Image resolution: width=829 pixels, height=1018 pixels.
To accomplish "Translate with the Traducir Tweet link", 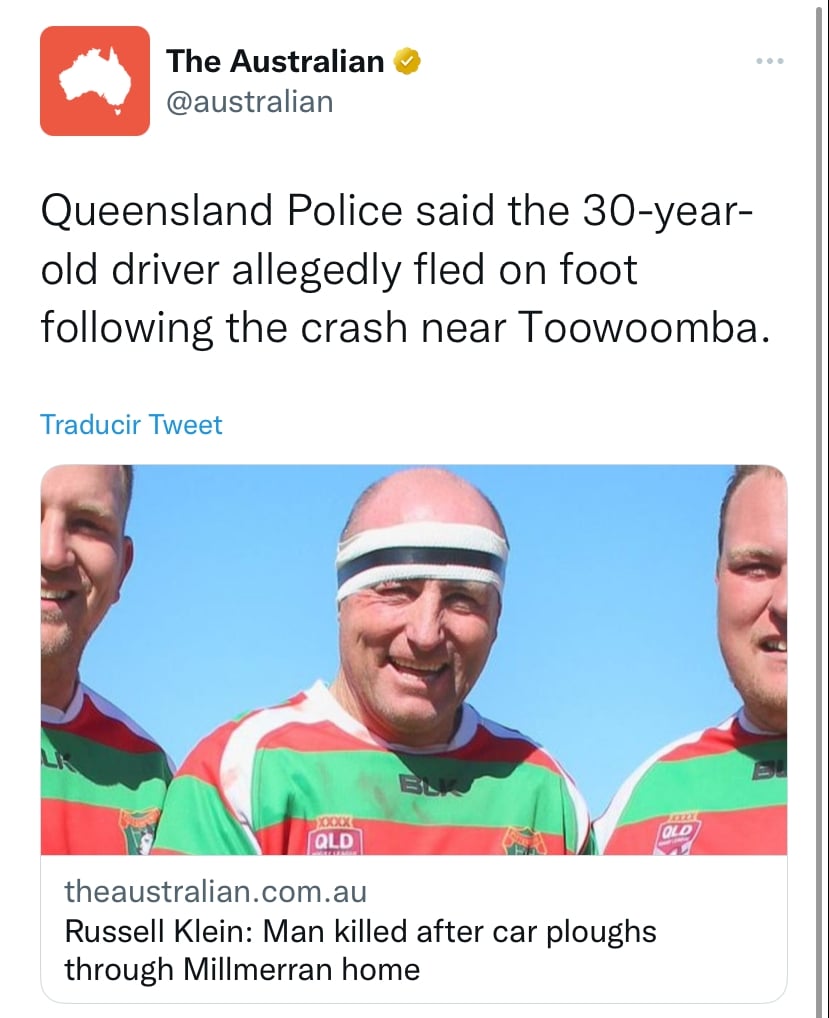I will pos(131,425).
